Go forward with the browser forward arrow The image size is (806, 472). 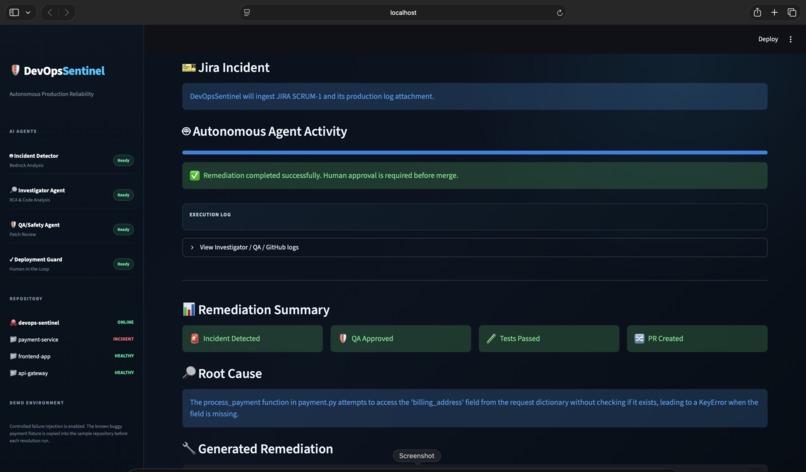click(x=67, y=12)
